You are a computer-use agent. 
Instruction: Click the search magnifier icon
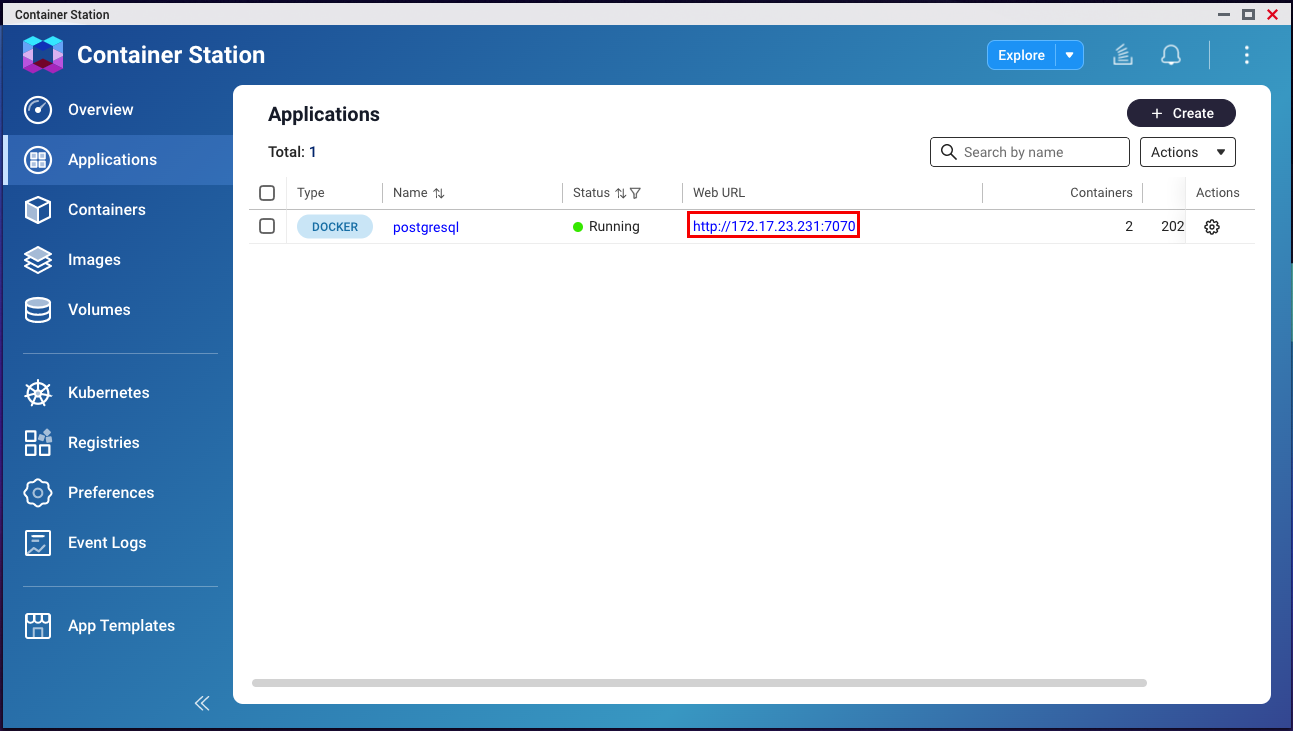[949, 152]
